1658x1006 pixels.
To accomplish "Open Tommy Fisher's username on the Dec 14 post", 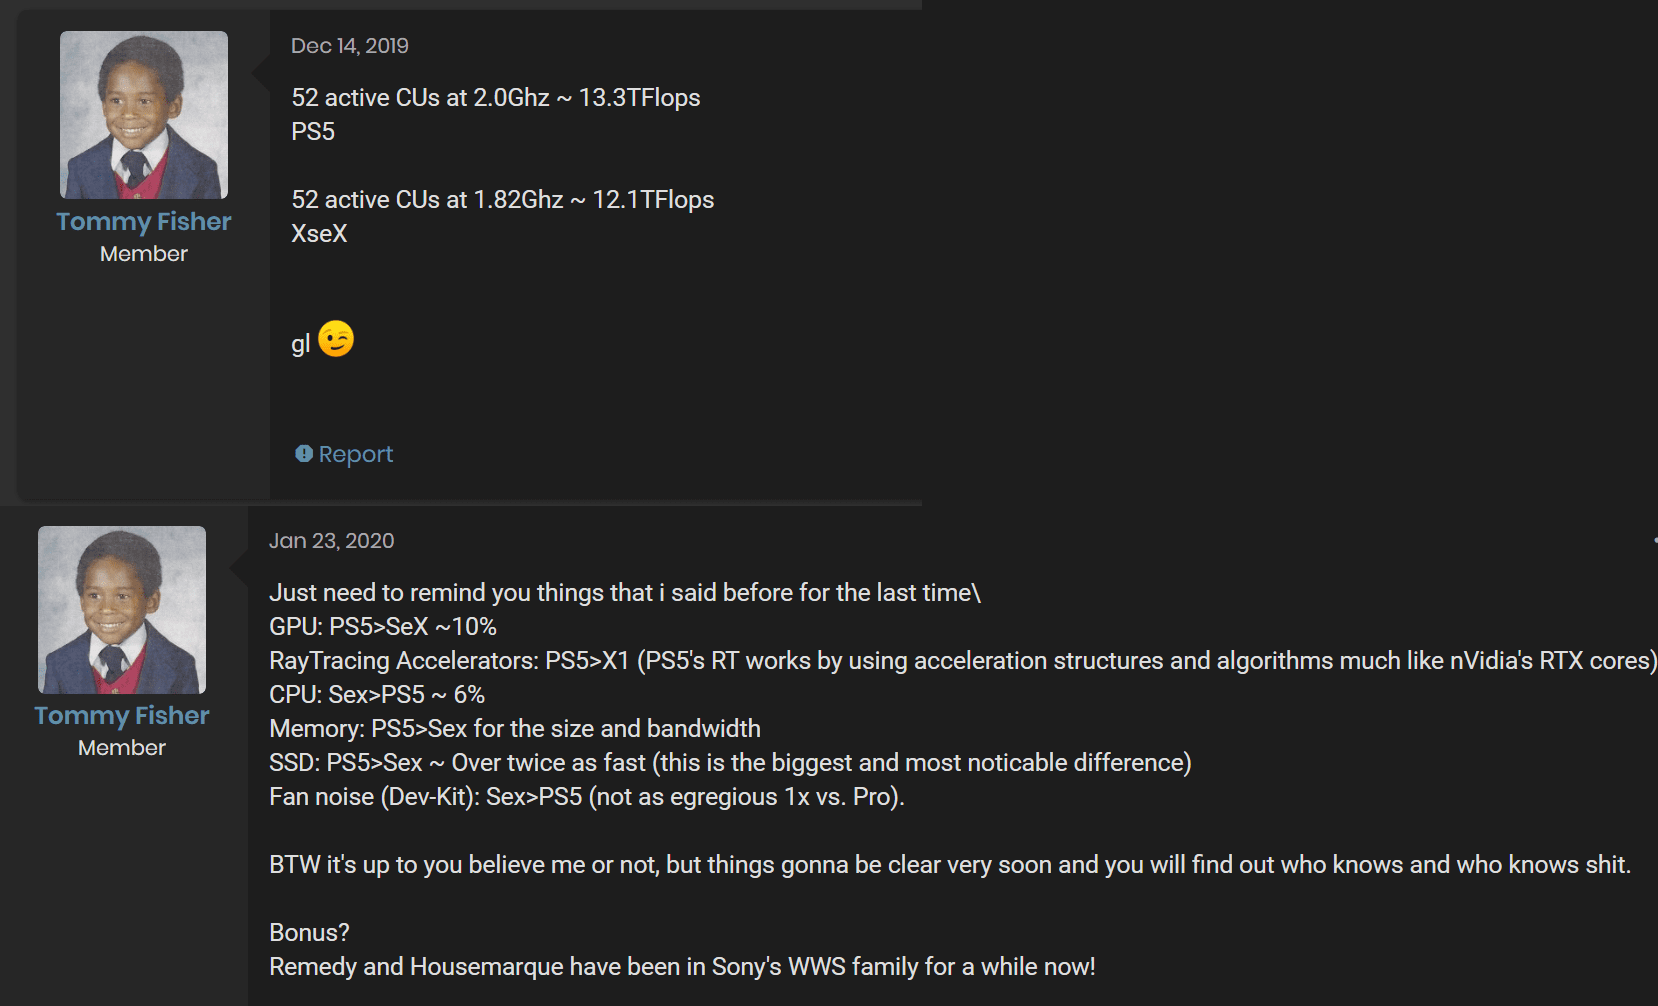I will click(144, 221).
